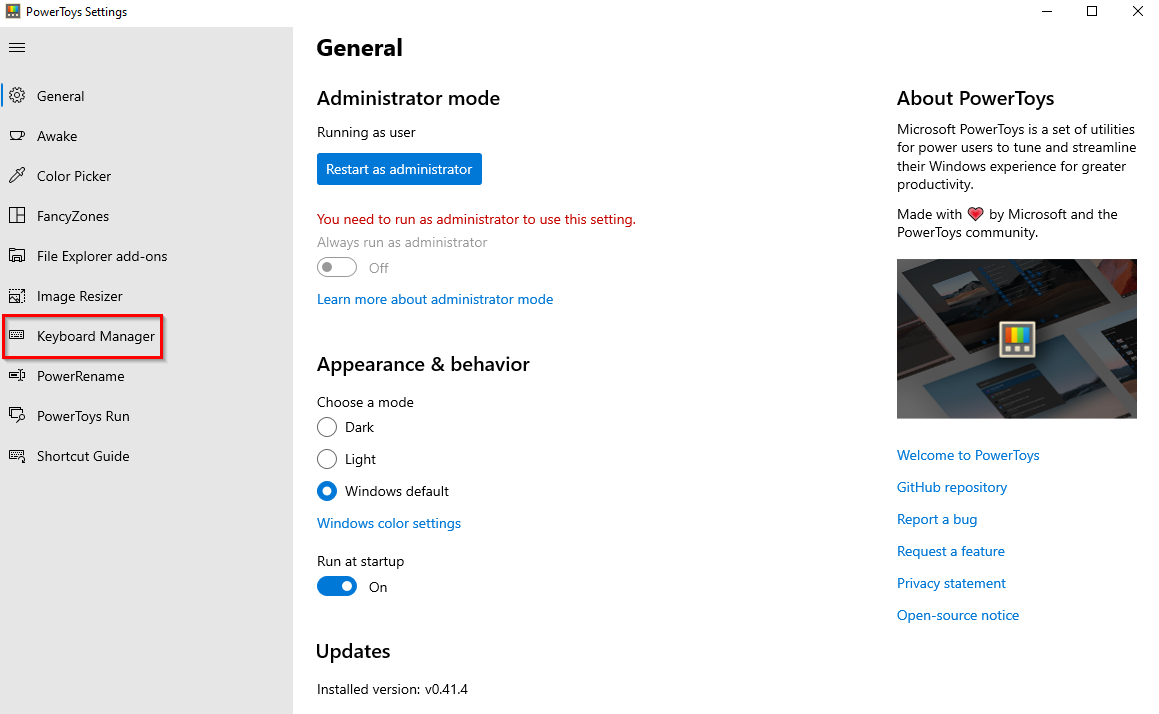Click the PowerToys preview thumbnail image
The height and width of the screenshot is (714, 1159).
1017,339
